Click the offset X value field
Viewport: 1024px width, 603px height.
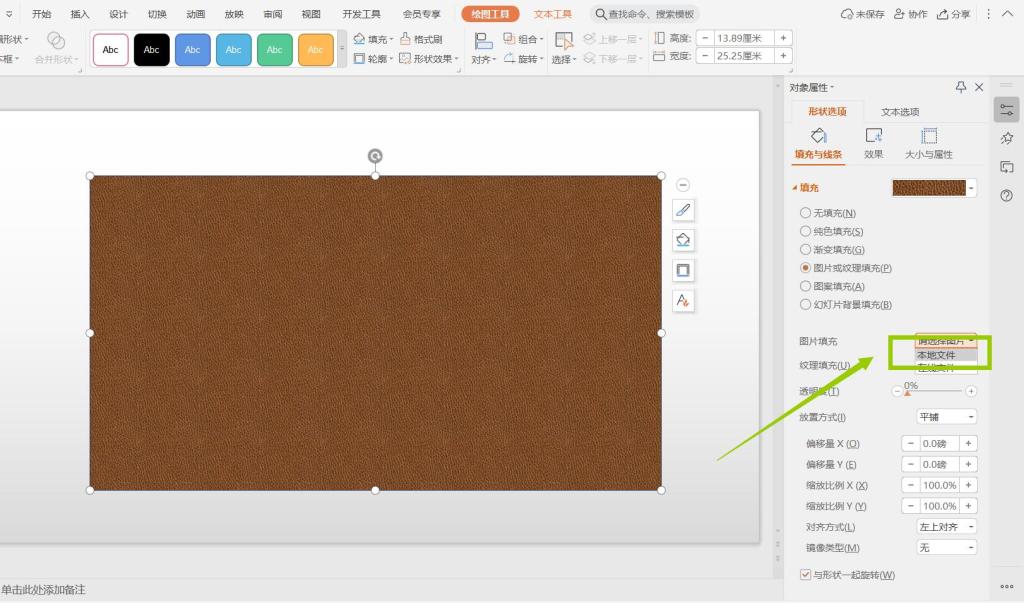(938, 444)
